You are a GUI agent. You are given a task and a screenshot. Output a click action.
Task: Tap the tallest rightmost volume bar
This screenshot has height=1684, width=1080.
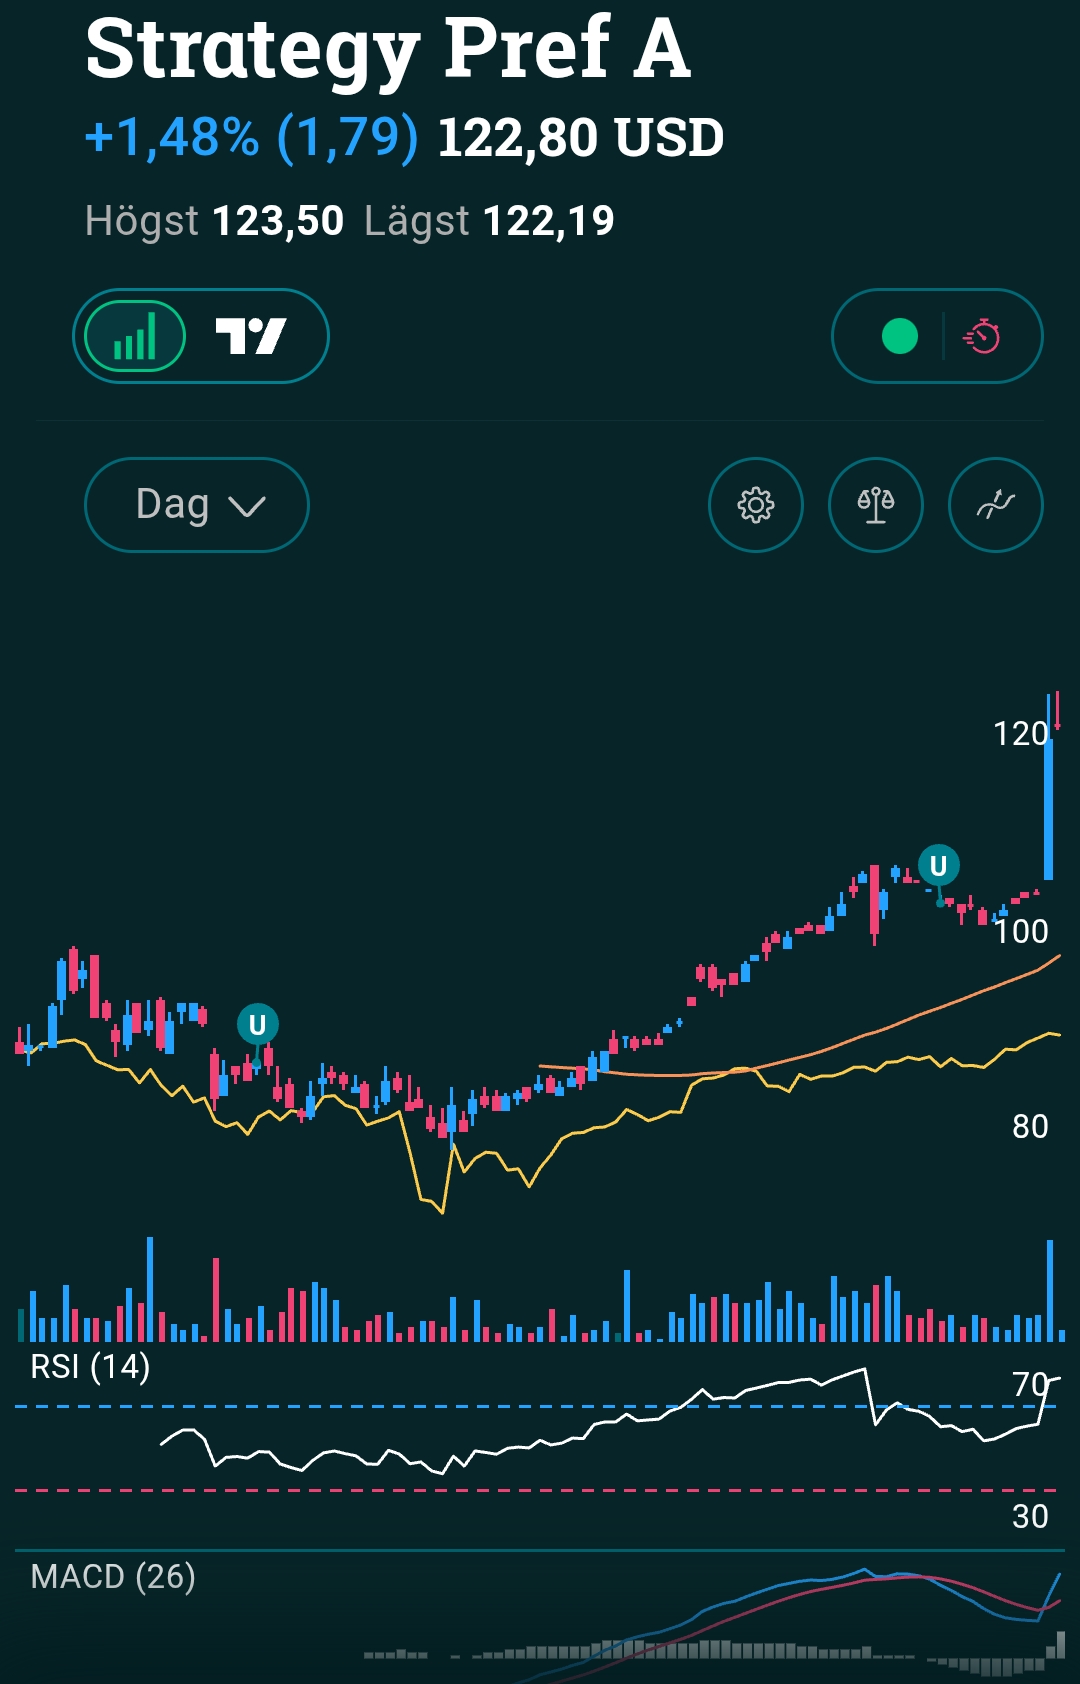tap(1050, 1290)
